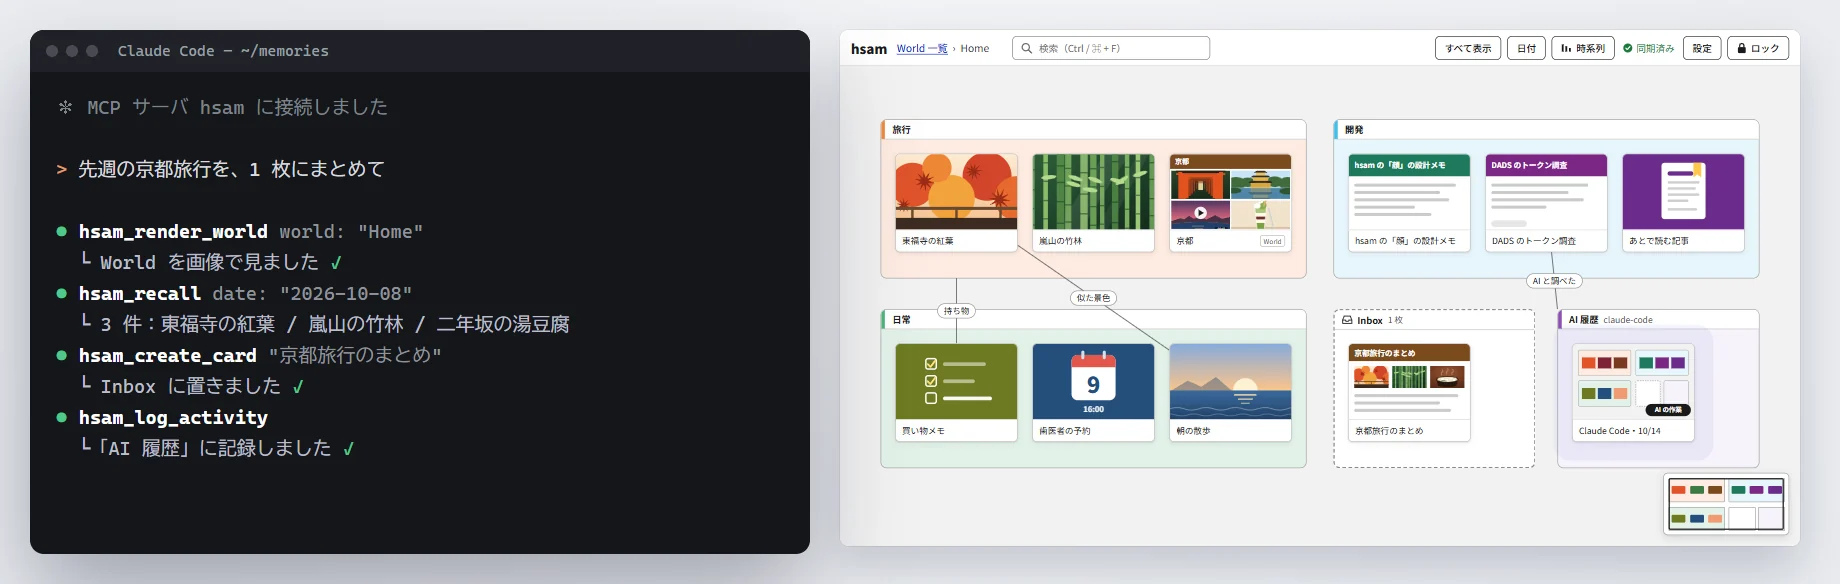Viewport: 1840px width, 584px height.
Task: Click the padlock icon in ロック button
Action: 1742,48
